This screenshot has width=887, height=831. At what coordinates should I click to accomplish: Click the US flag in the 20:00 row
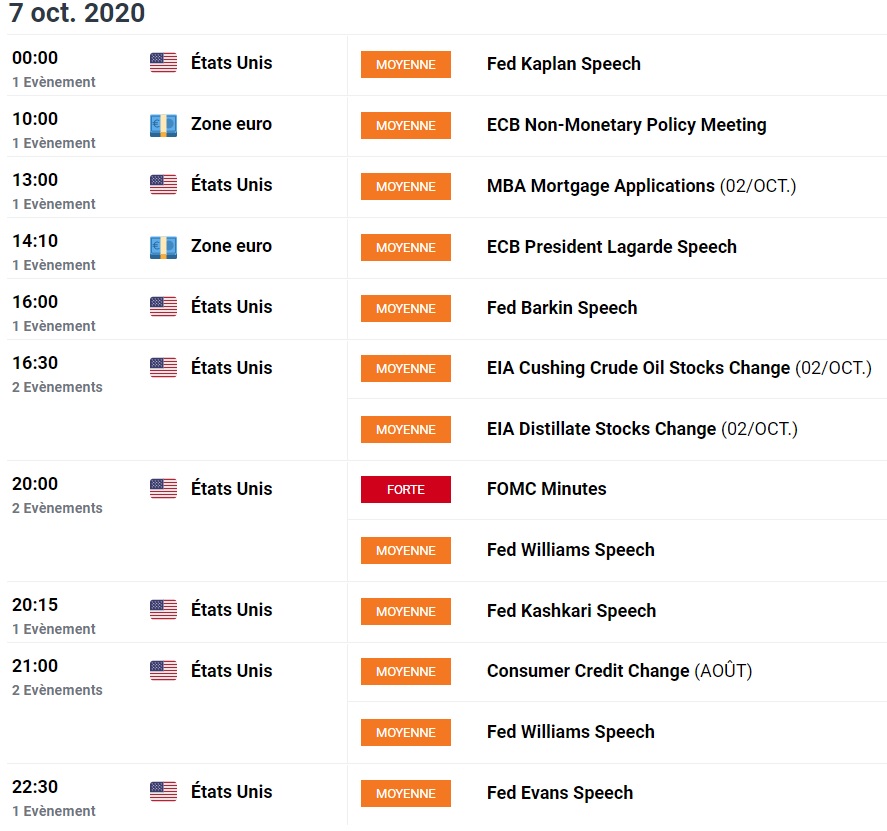(x=163, y=489)
